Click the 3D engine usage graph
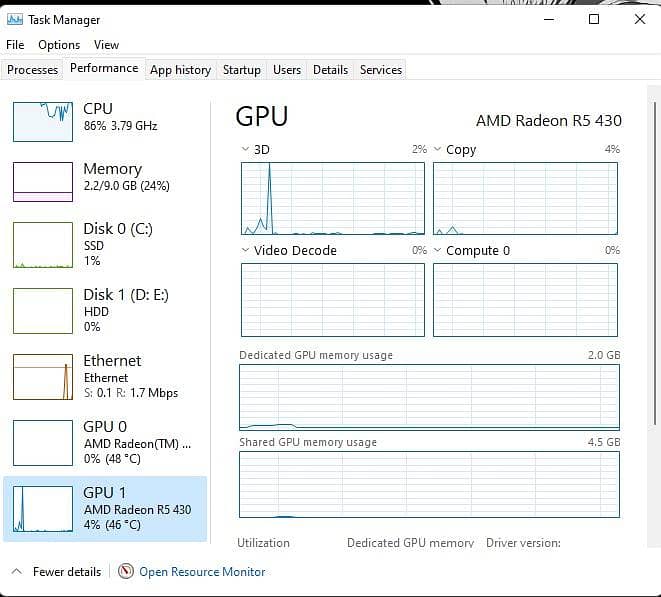Image resolution: width=661 pixels, height=597 pixels. (333, 199)
